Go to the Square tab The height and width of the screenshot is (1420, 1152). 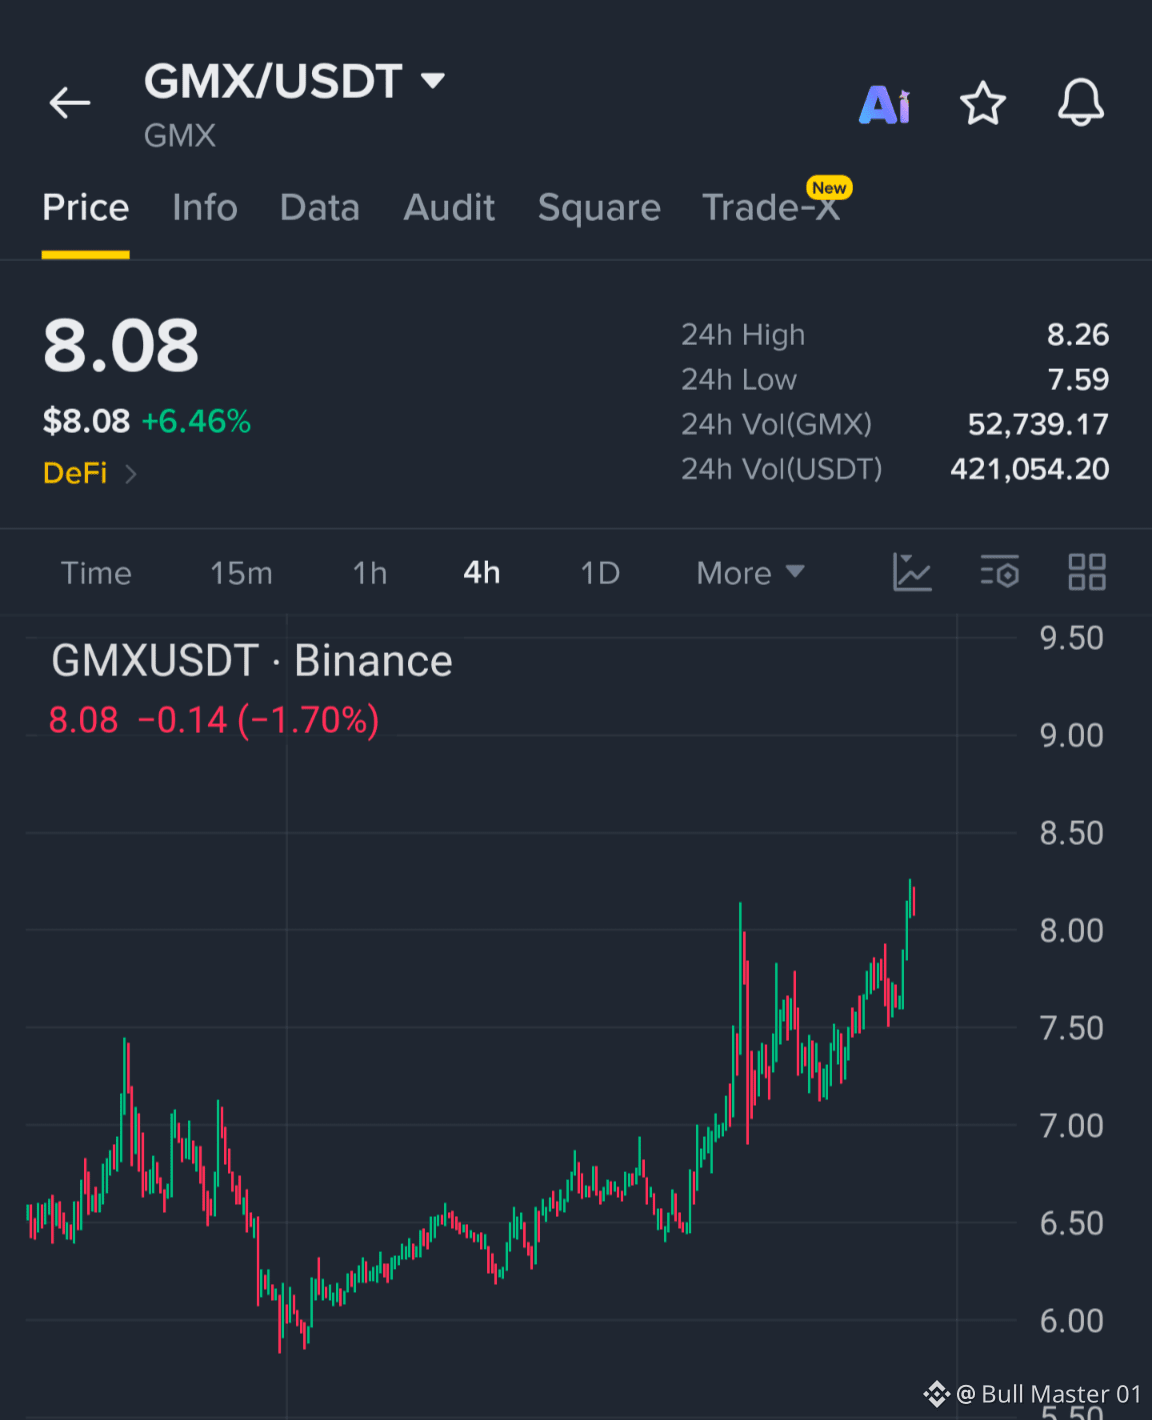(599, 208)
